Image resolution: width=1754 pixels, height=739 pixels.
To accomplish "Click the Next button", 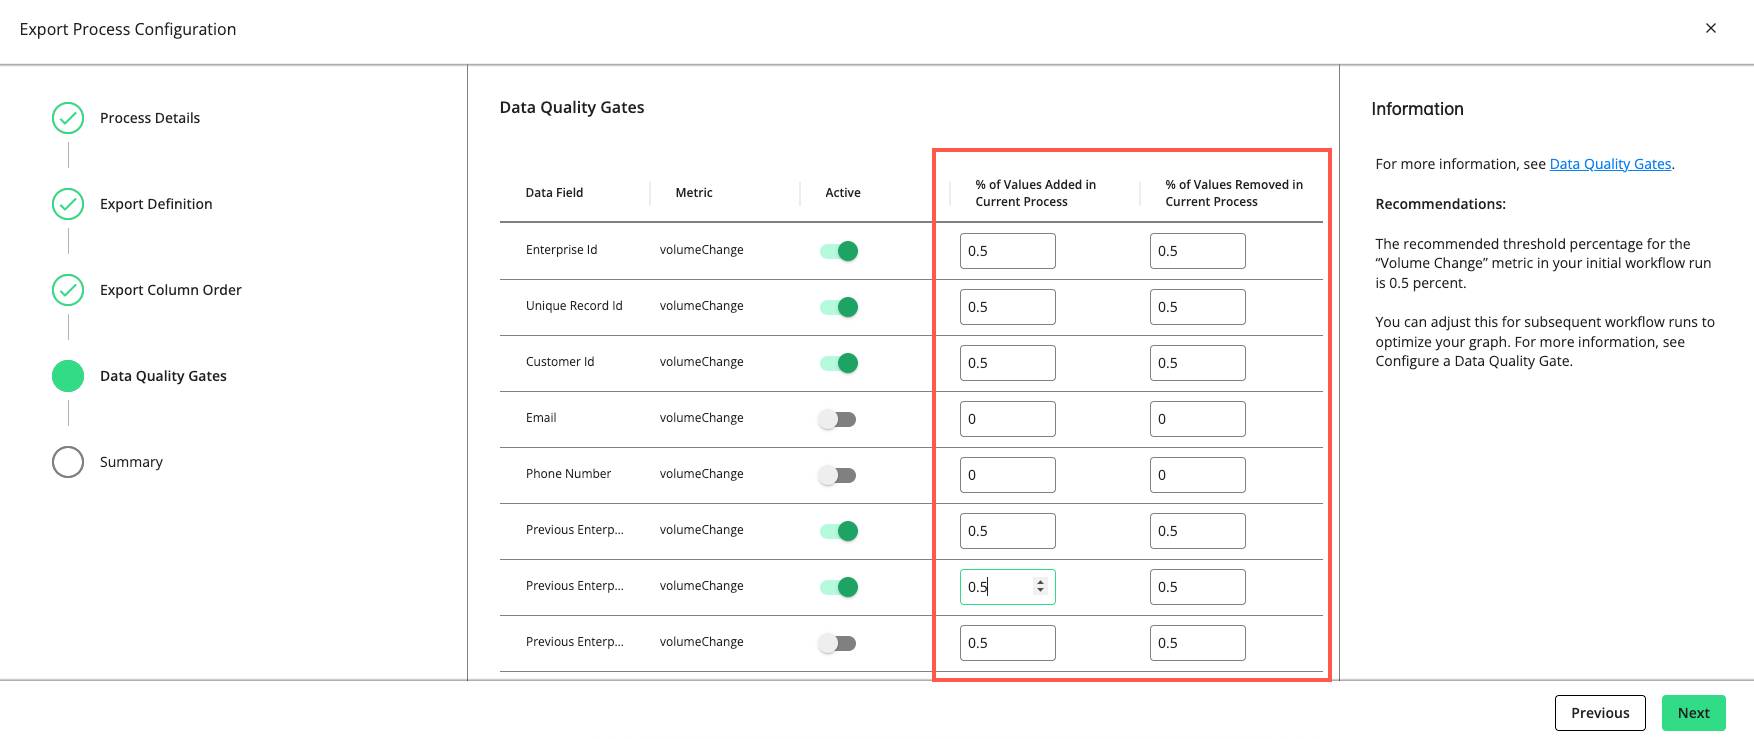I will [x=1693, y=713].
